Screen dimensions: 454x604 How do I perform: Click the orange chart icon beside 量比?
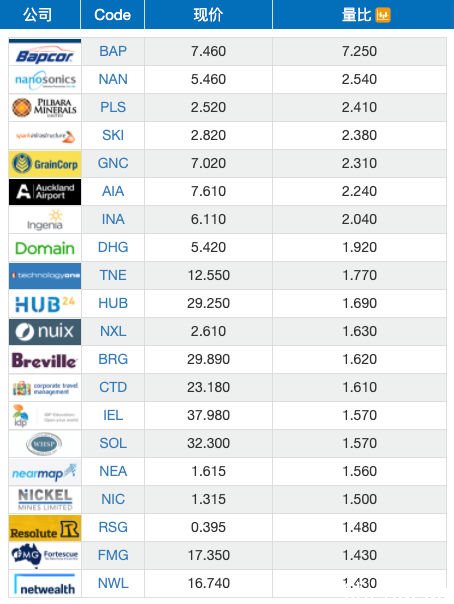(x=383, y=15)
